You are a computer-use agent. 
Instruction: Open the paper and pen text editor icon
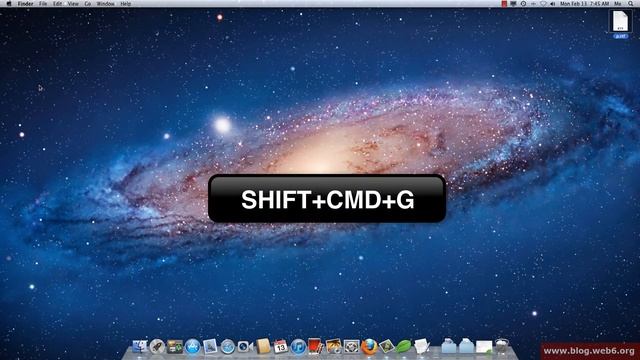click(421, 347)
